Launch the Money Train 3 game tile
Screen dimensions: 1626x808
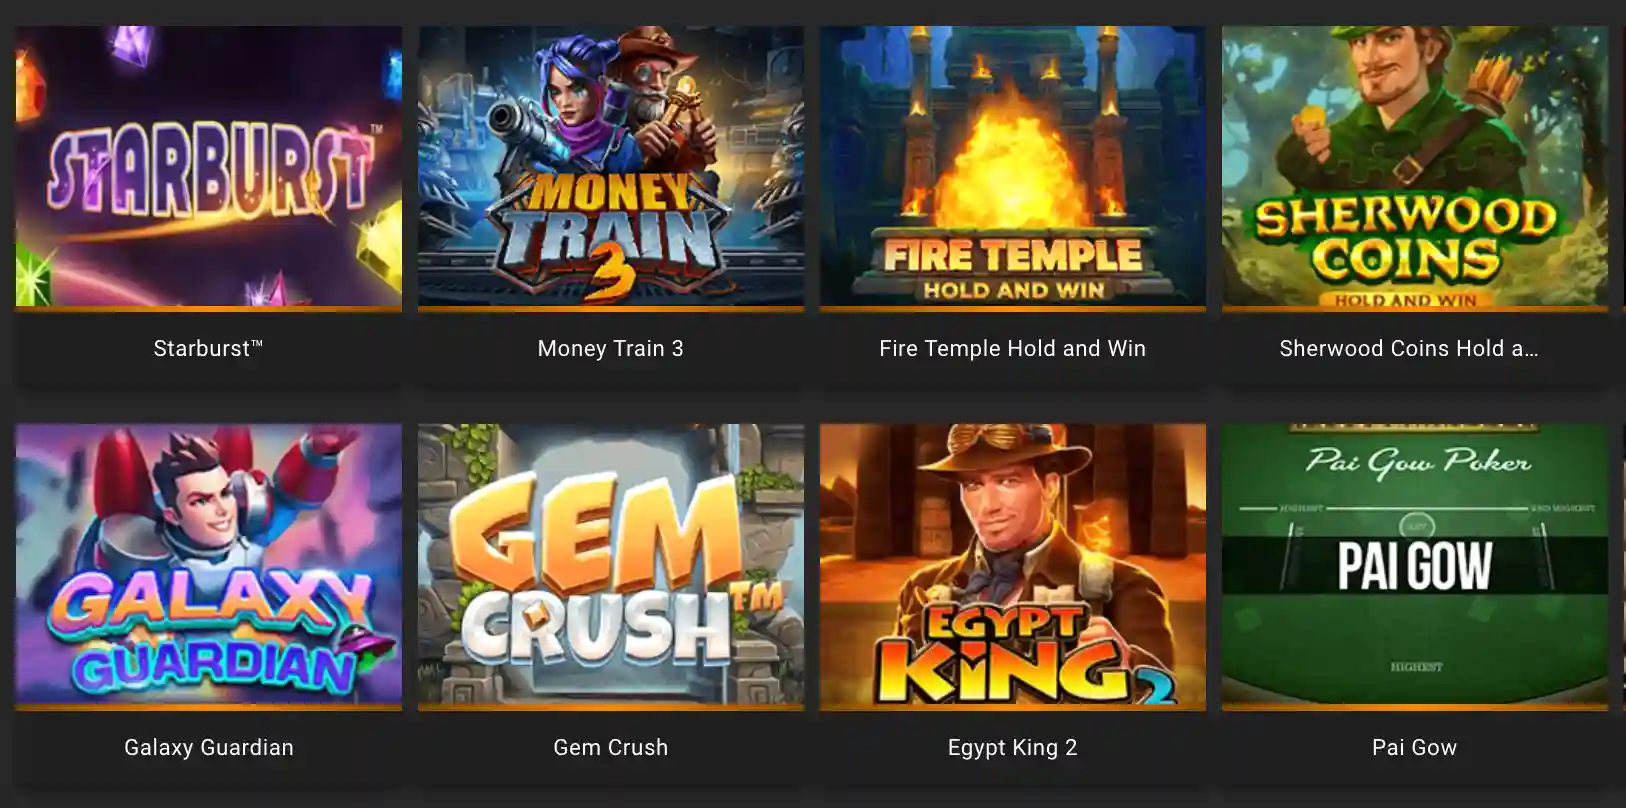click(x=610, y=166)
